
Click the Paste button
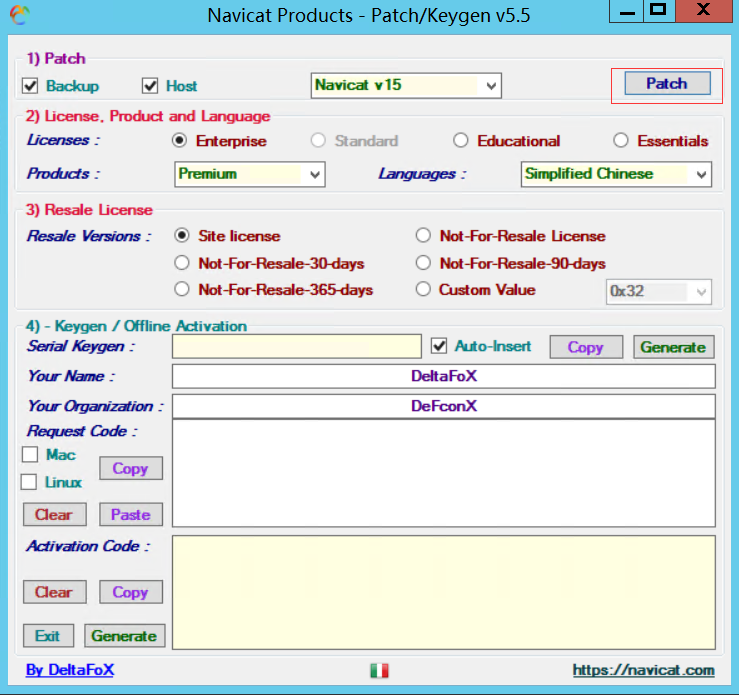pyautogui.click(x=131, y=515)
